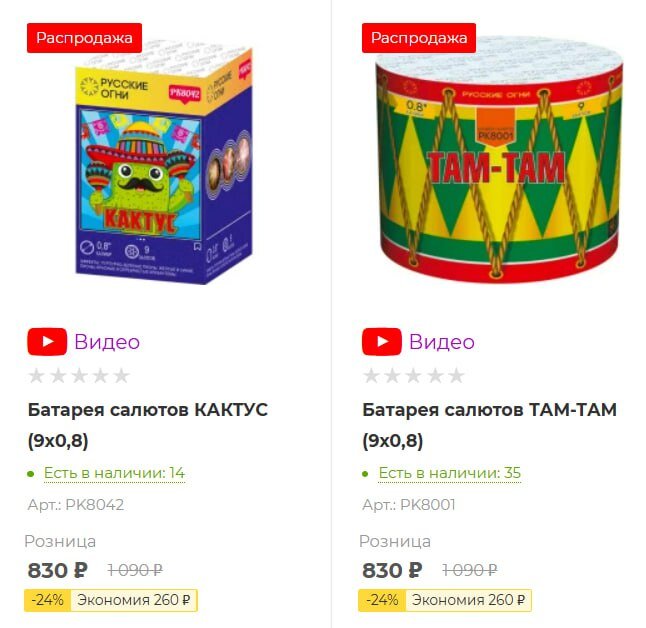Click the YouTube play icon under ТАМ-ТАМ
Image resolution: width=646 pixels, height=628 pixels.
(382, 342)
